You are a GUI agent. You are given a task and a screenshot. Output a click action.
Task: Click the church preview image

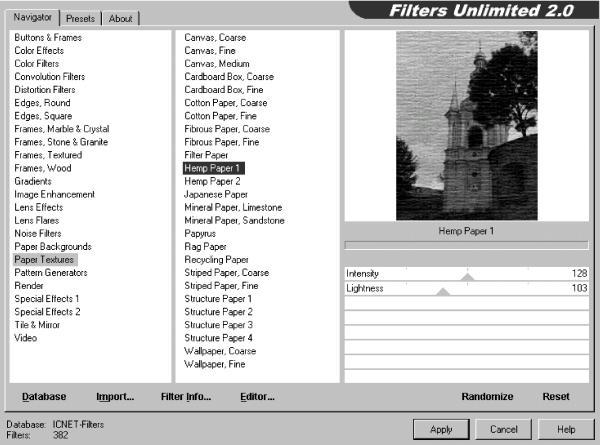click(x=466, y=125)
